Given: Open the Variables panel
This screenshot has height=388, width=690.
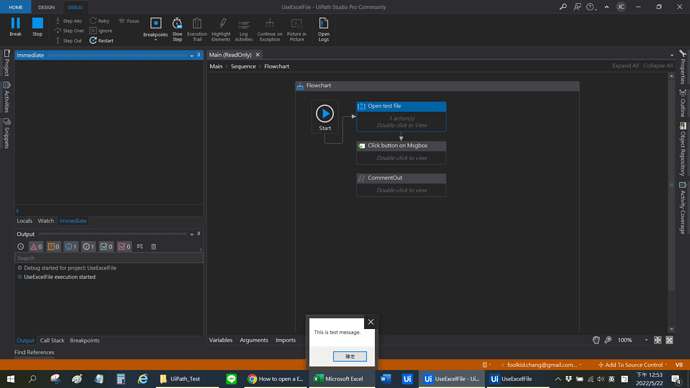Looking at the screenshot, I should click(x=220, y=340).
